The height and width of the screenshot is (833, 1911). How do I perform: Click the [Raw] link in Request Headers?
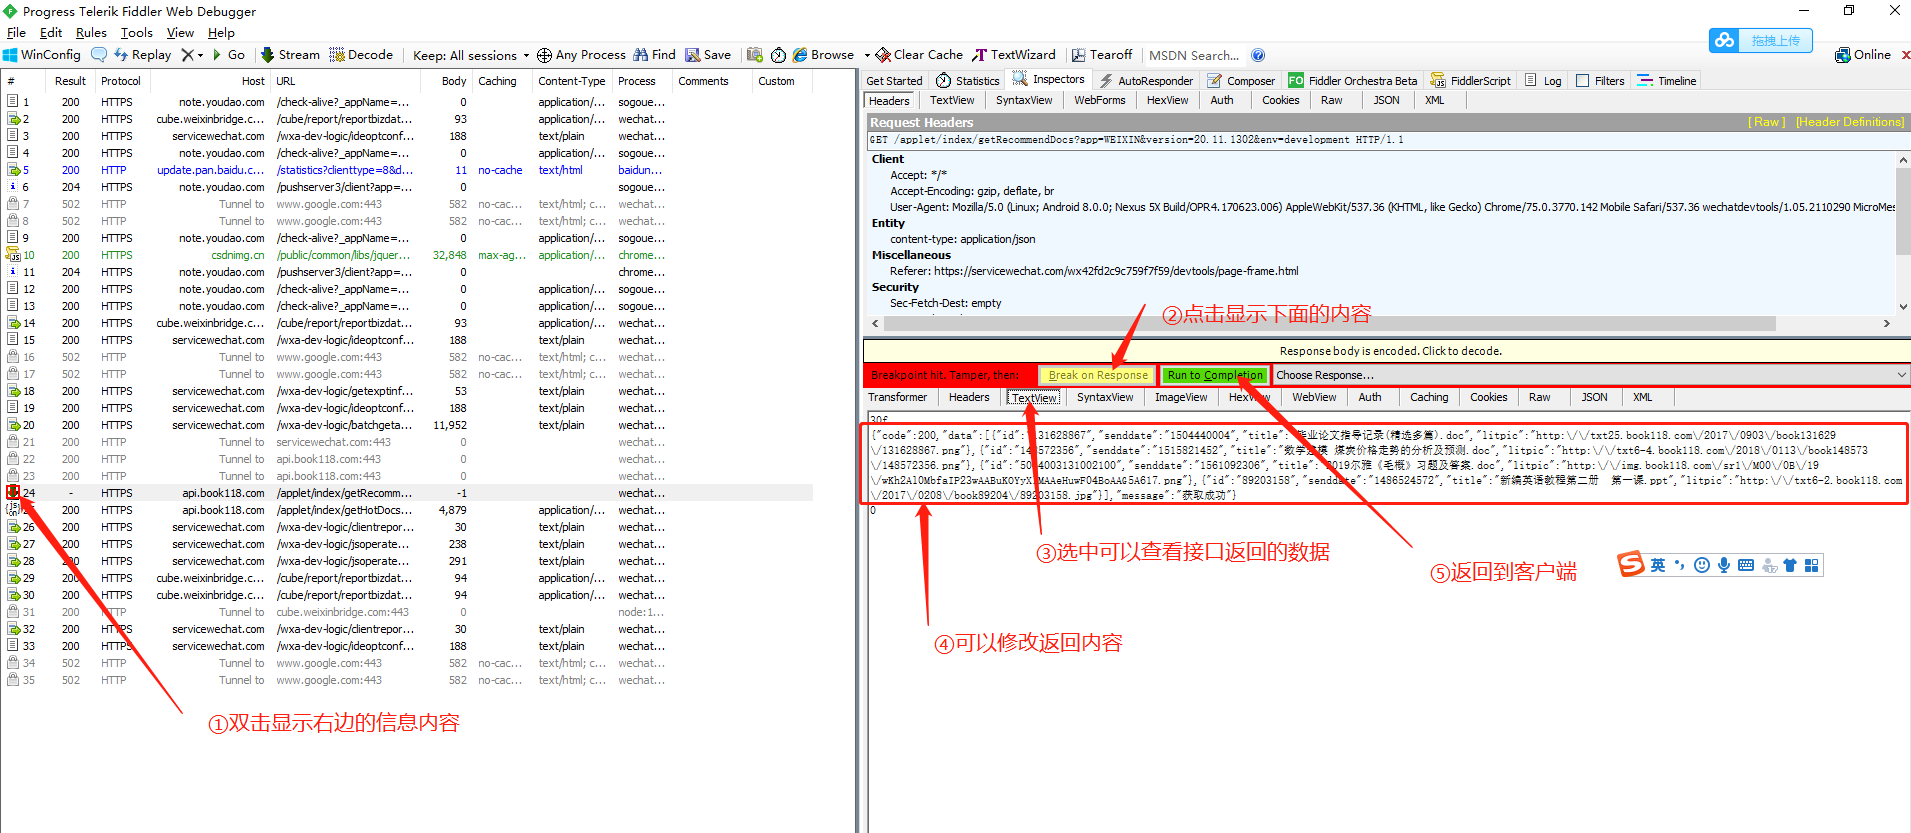pyautogui.click(x=1766, y=122)
